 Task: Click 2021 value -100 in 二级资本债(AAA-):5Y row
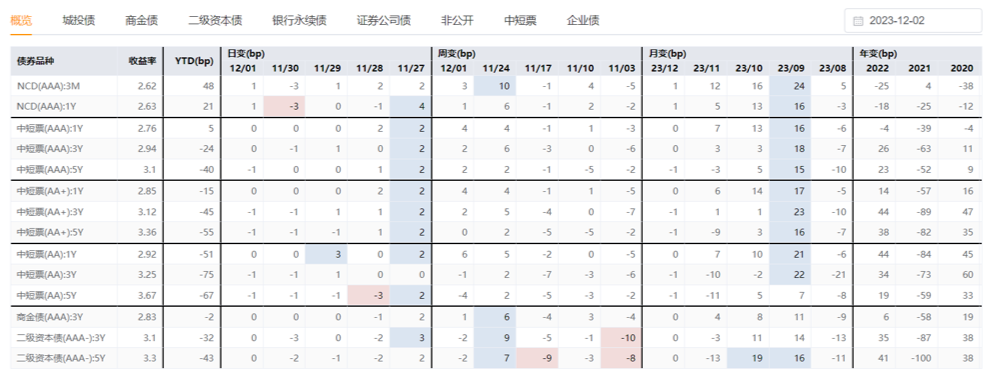tap(919, 359)
